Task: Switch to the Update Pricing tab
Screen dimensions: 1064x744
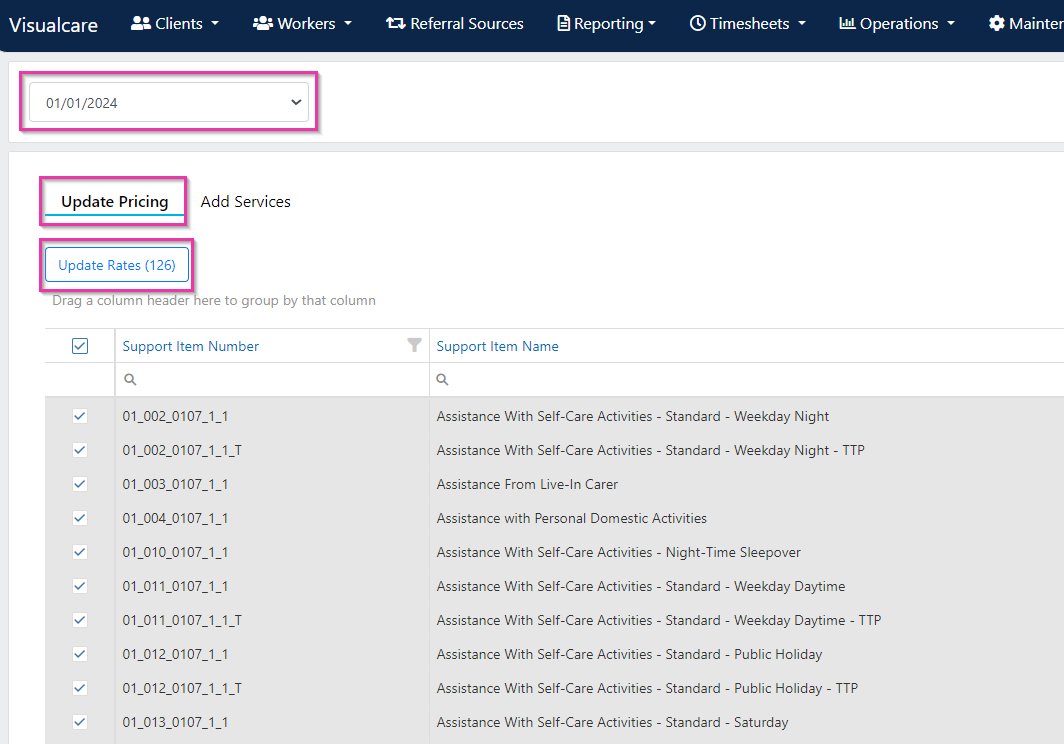Action: click(115, 202)
